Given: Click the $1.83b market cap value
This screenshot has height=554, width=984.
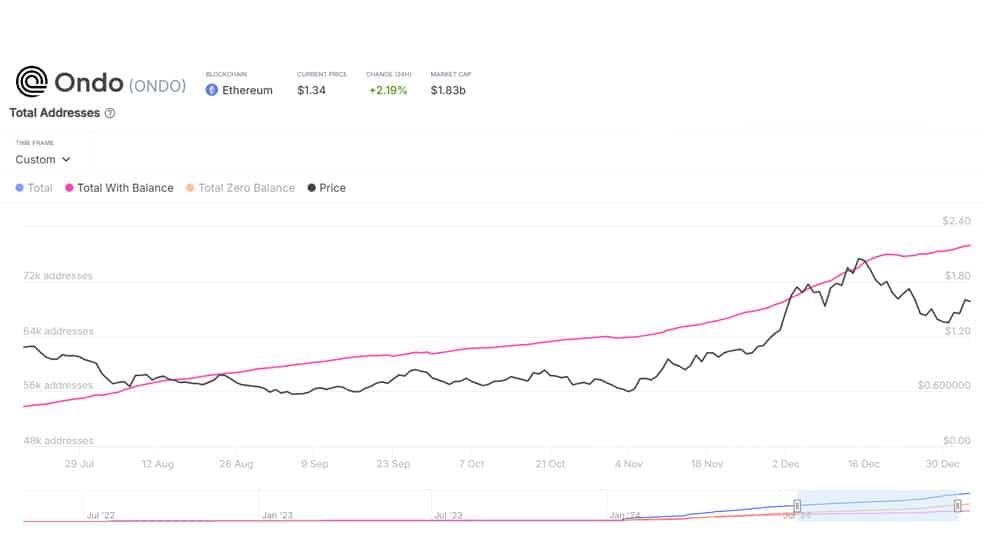Looking at the screenshot, I should [448, 90].
